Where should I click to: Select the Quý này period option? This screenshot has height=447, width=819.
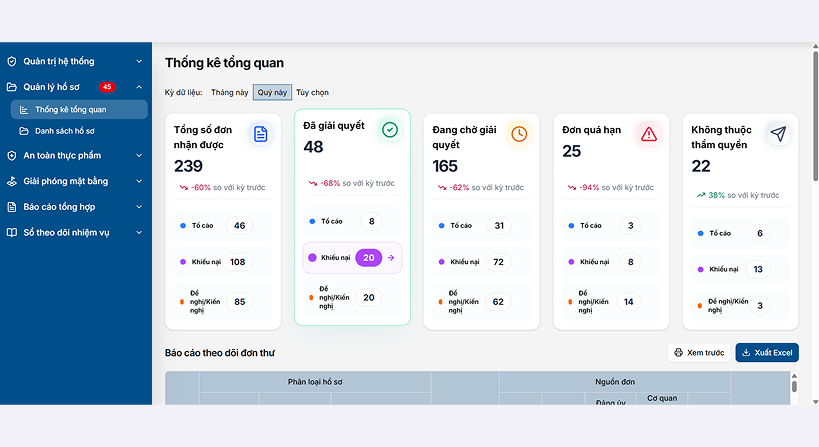[272, 92]
